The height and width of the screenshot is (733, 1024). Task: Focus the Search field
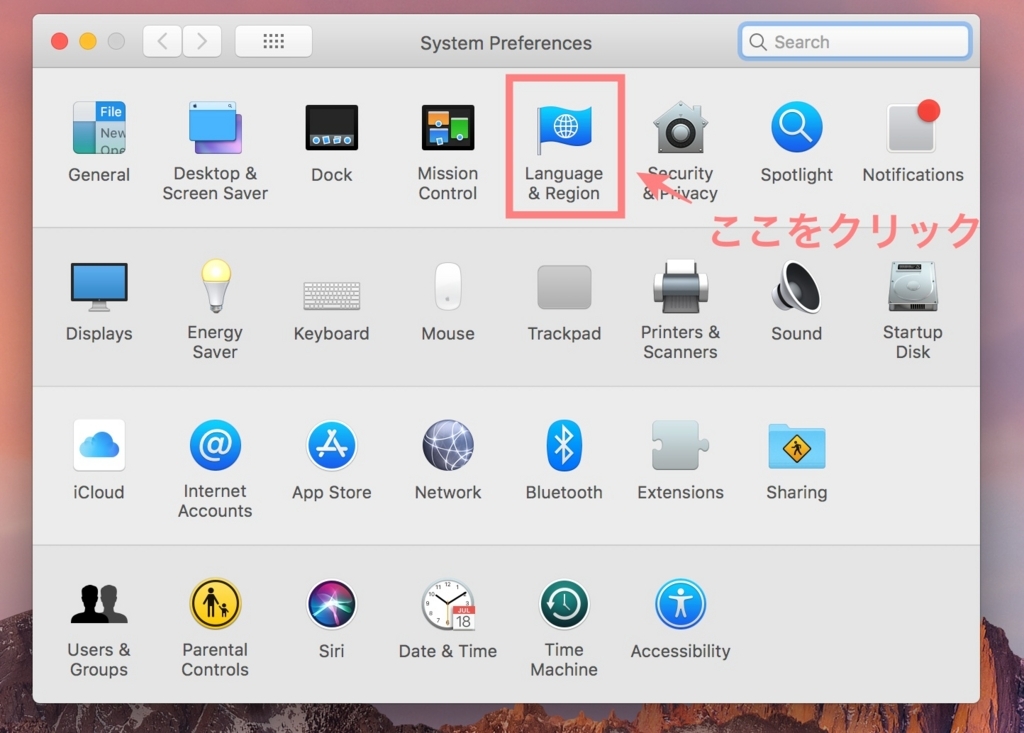[x=855, y=42]
